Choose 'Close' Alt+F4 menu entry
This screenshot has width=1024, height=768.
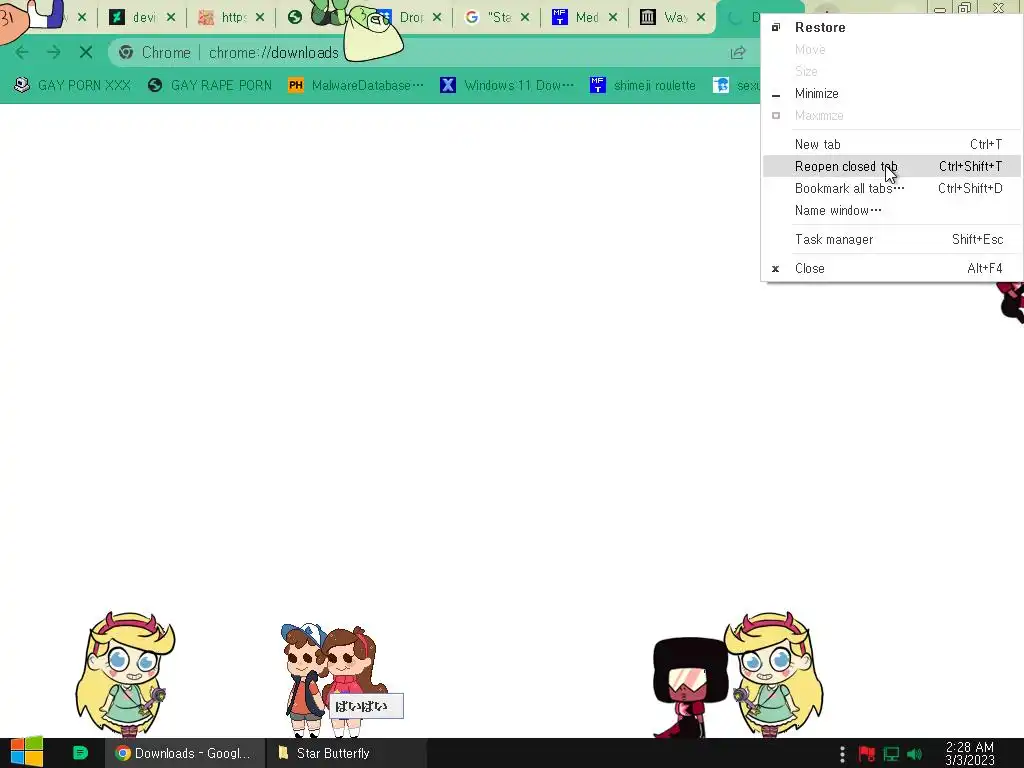[892, 268]
